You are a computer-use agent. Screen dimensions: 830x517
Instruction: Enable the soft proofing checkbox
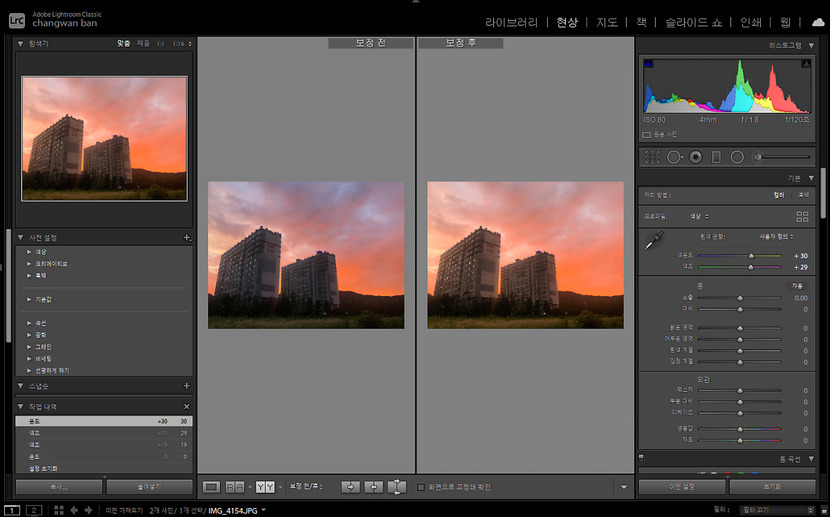click(421, 487)
